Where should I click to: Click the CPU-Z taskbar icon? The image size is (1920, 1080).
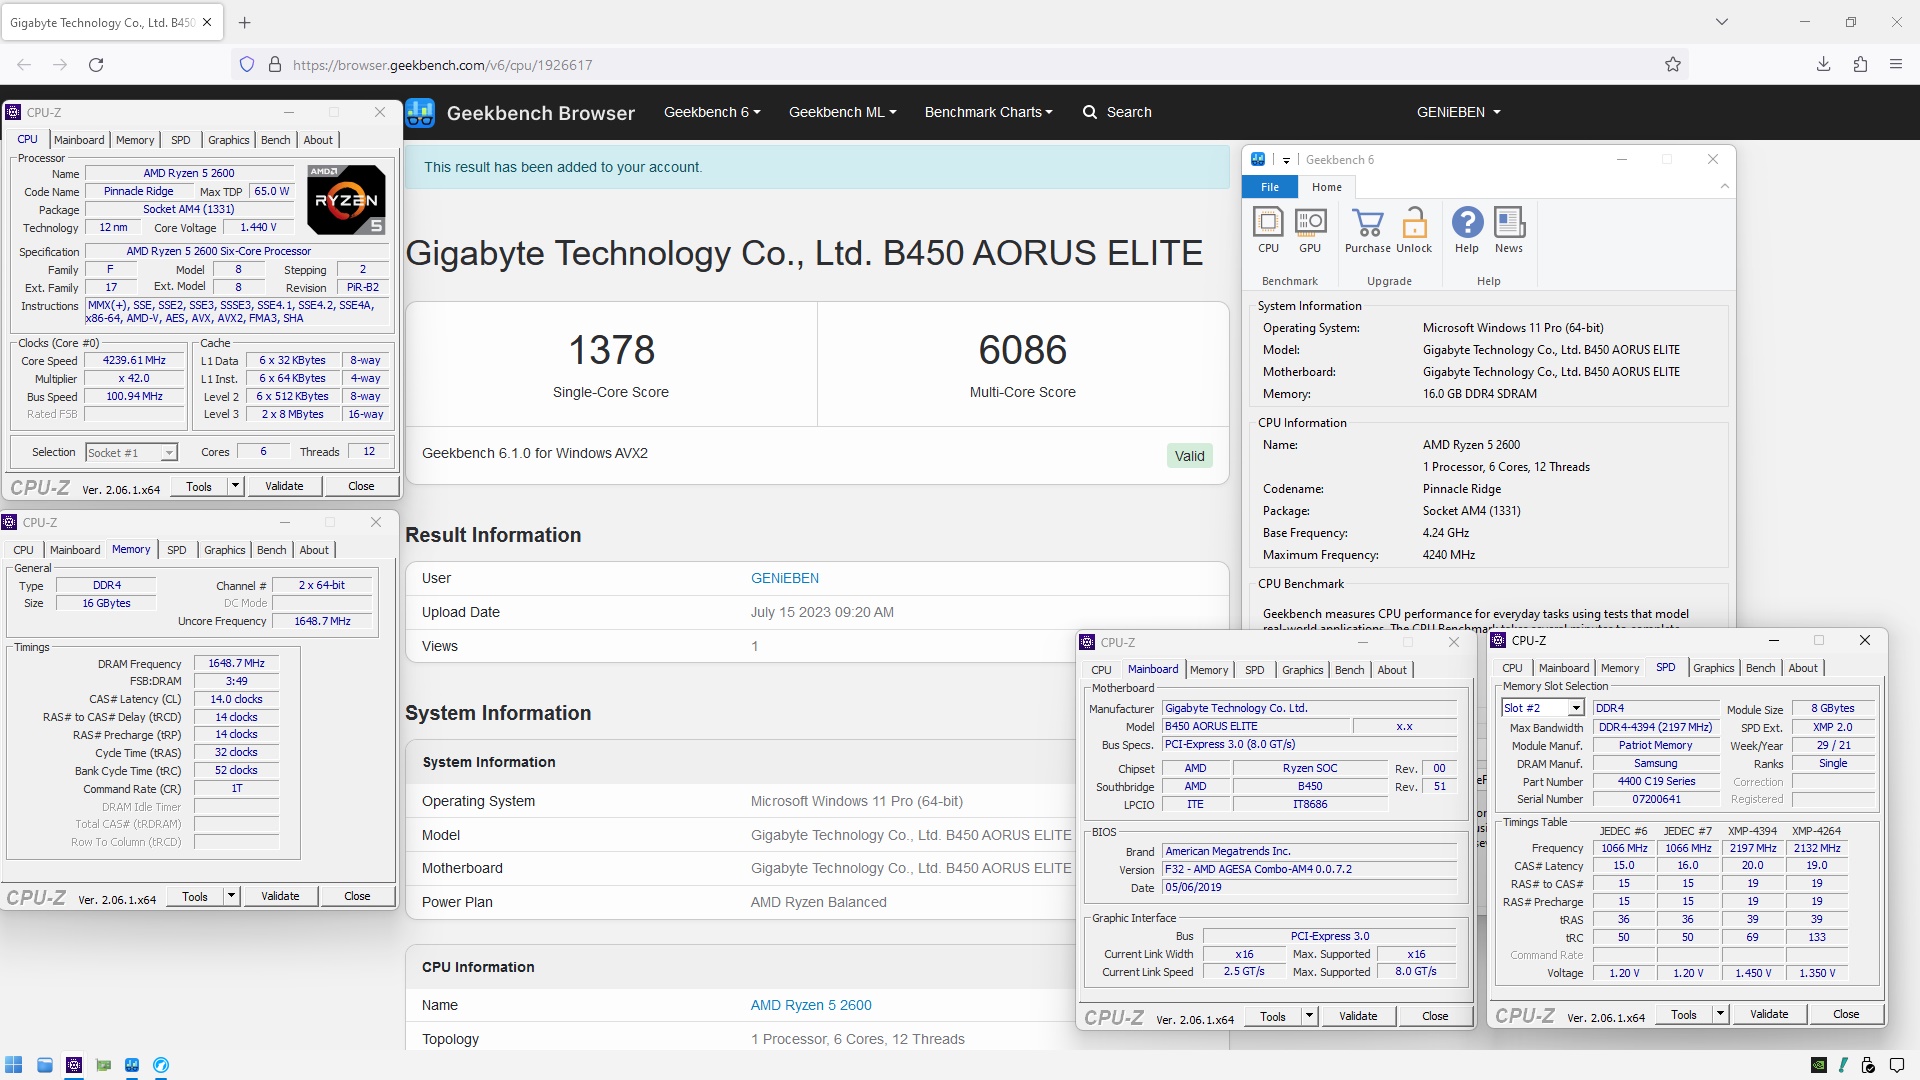(74, 1065)
